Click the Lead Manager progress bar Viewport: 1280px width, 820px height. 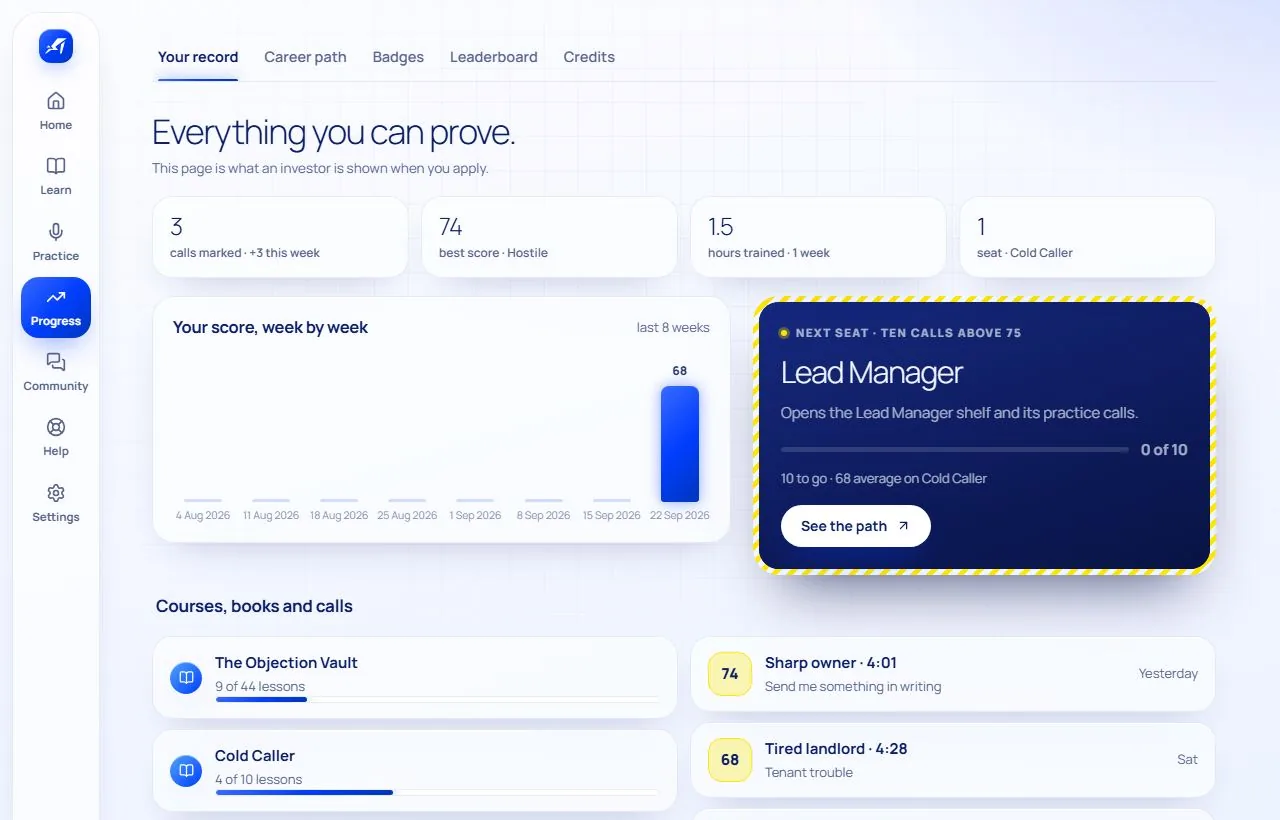[955, 450]
